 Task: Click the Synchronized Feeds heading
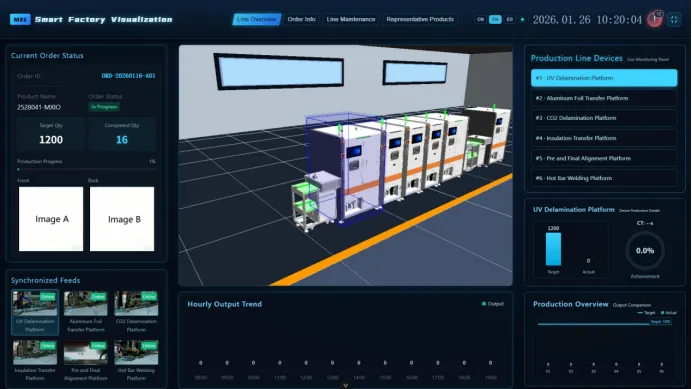click(x=45, y=280)
